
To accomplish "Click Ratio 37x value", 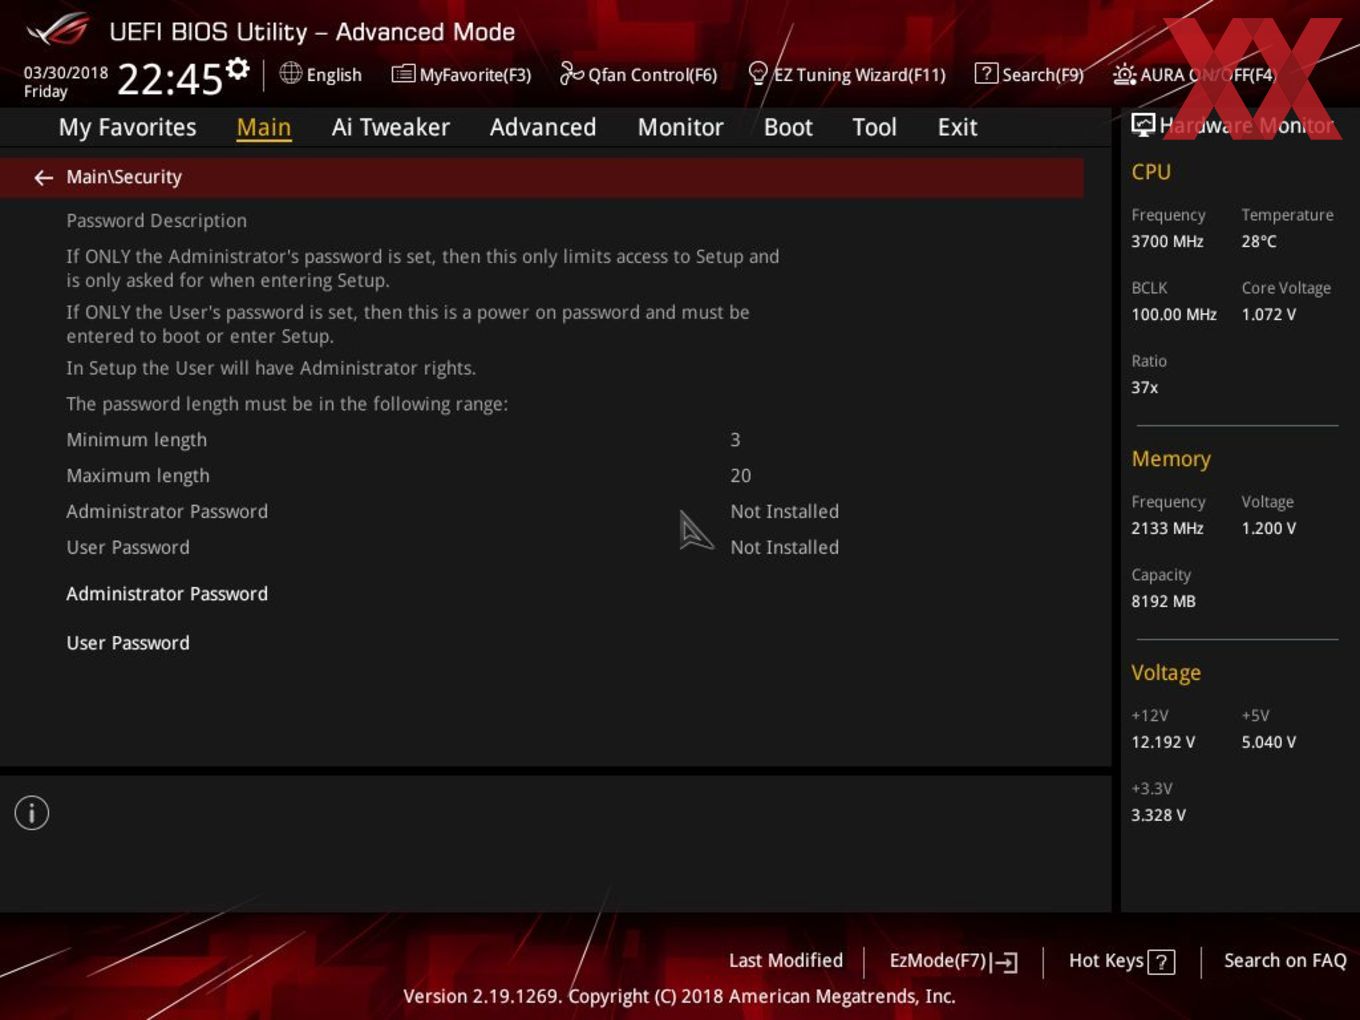I will click(1145, 387).
